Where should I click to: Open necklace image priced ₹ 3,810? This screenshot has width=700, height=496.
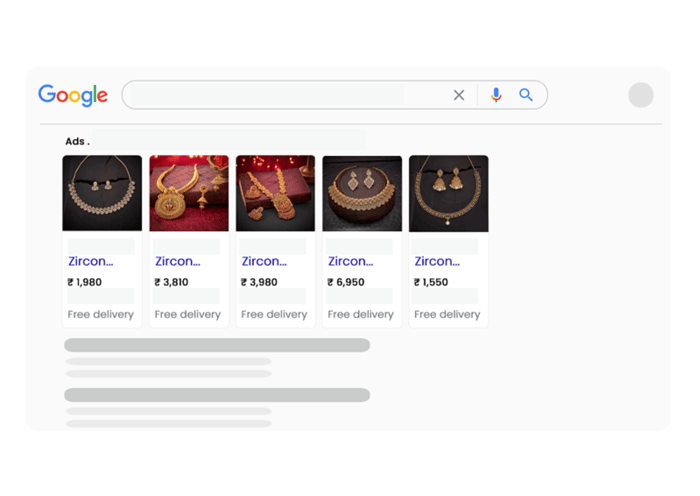pos(189,193)
